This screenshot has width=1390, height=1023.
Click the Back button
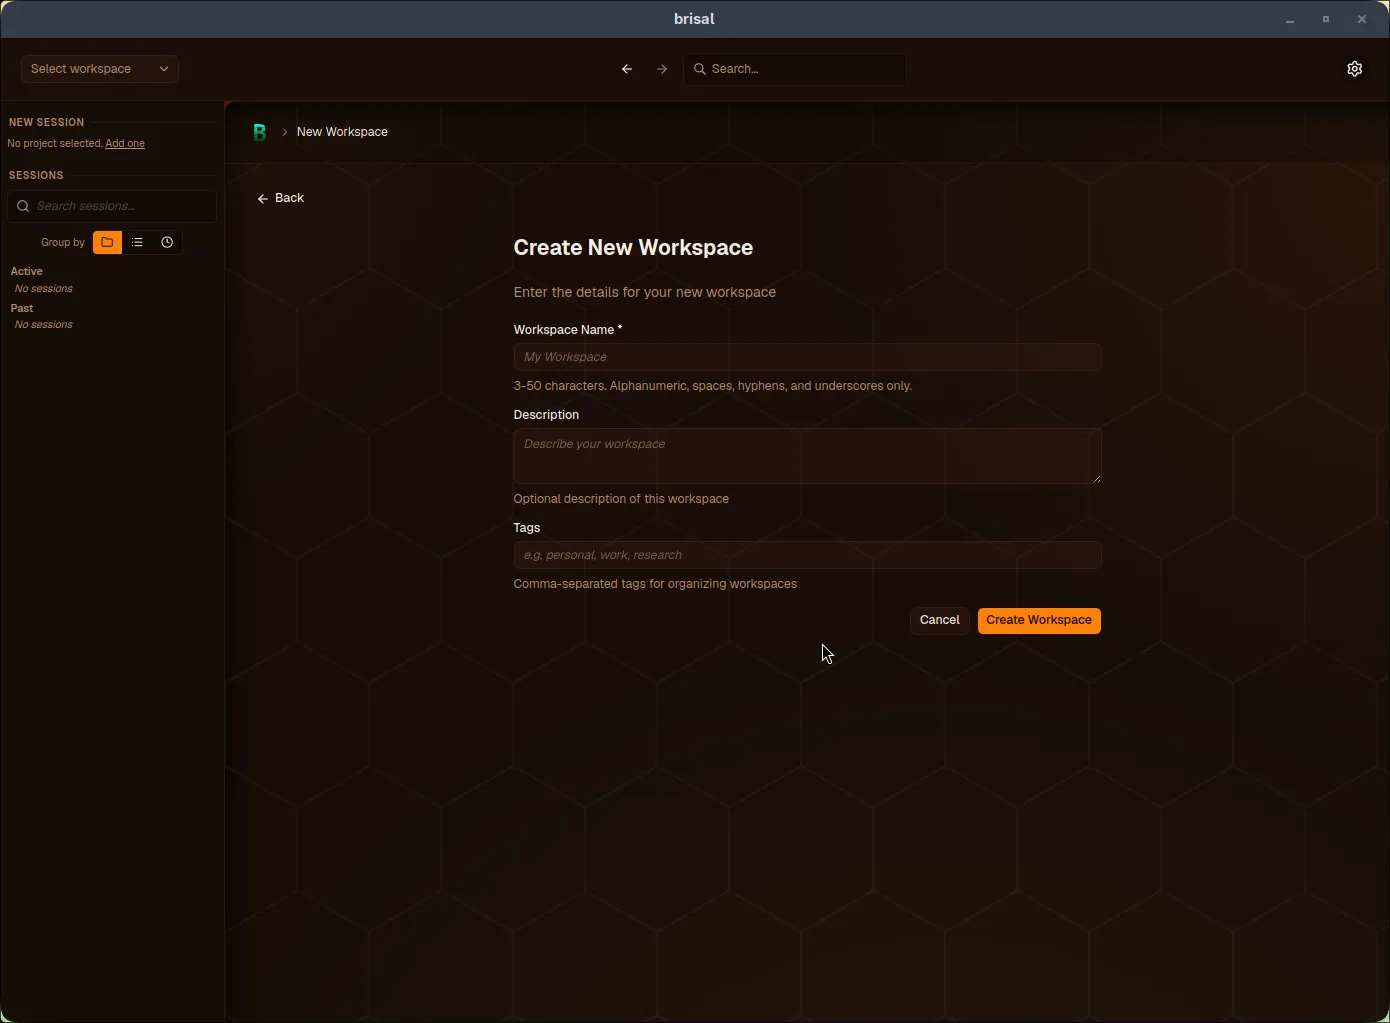[x=280, y=198]
